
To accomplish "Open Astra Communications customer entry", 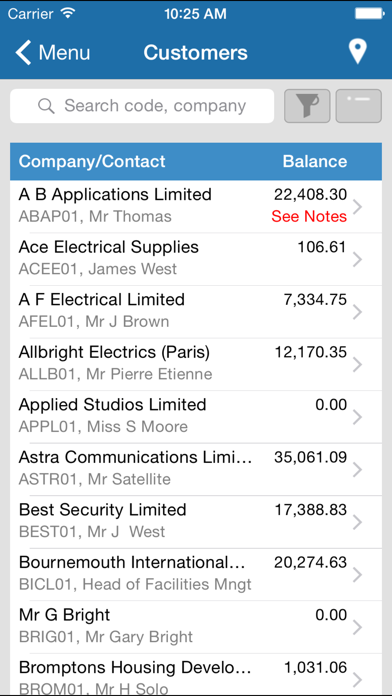I will [196, 469].
